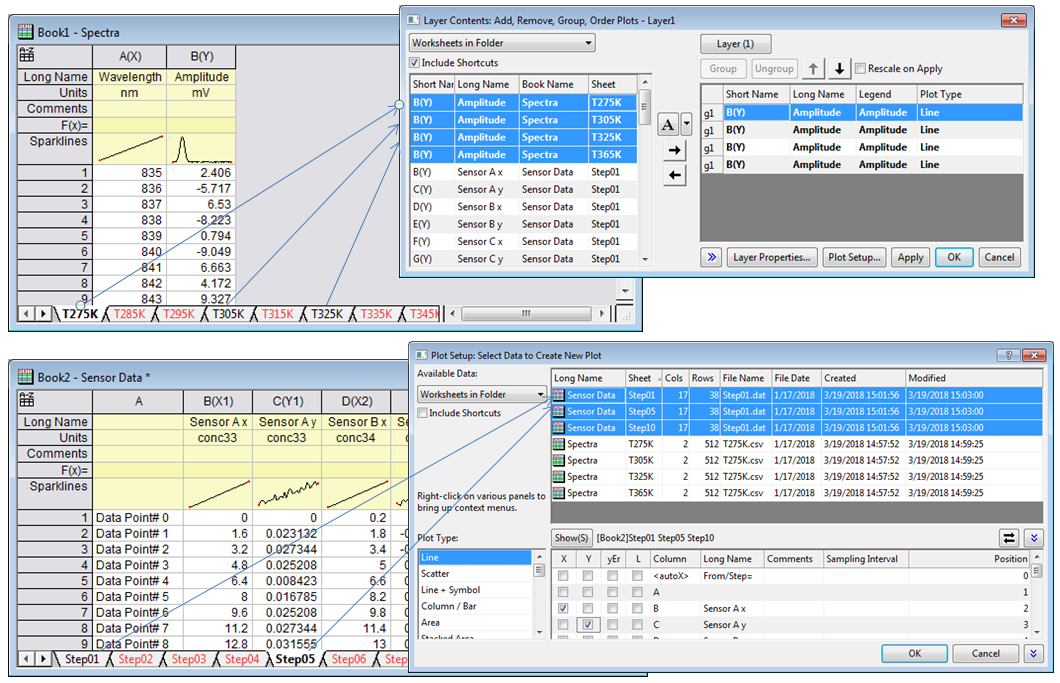Open Available Data dropdown in Plot Setup

482,395
